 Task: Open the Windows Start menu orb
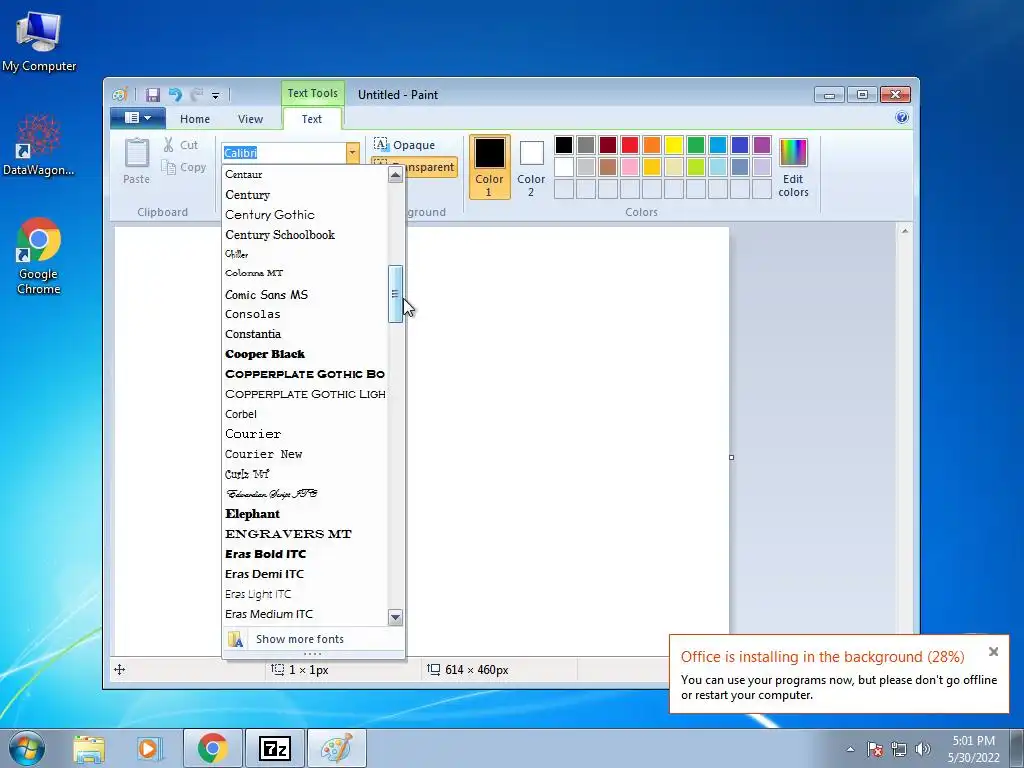click(x=27, y=748)
